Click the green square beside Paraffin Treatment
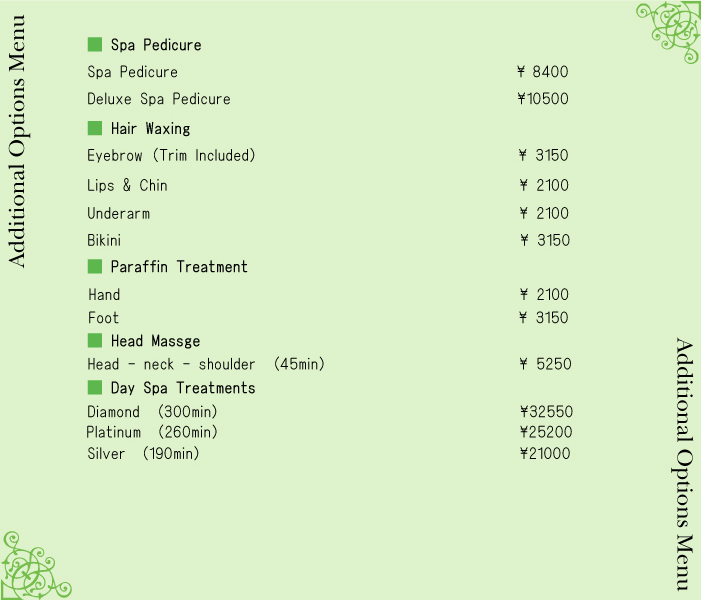The width and height of the screenshot is (701, 600). click(x=95, y=266)
